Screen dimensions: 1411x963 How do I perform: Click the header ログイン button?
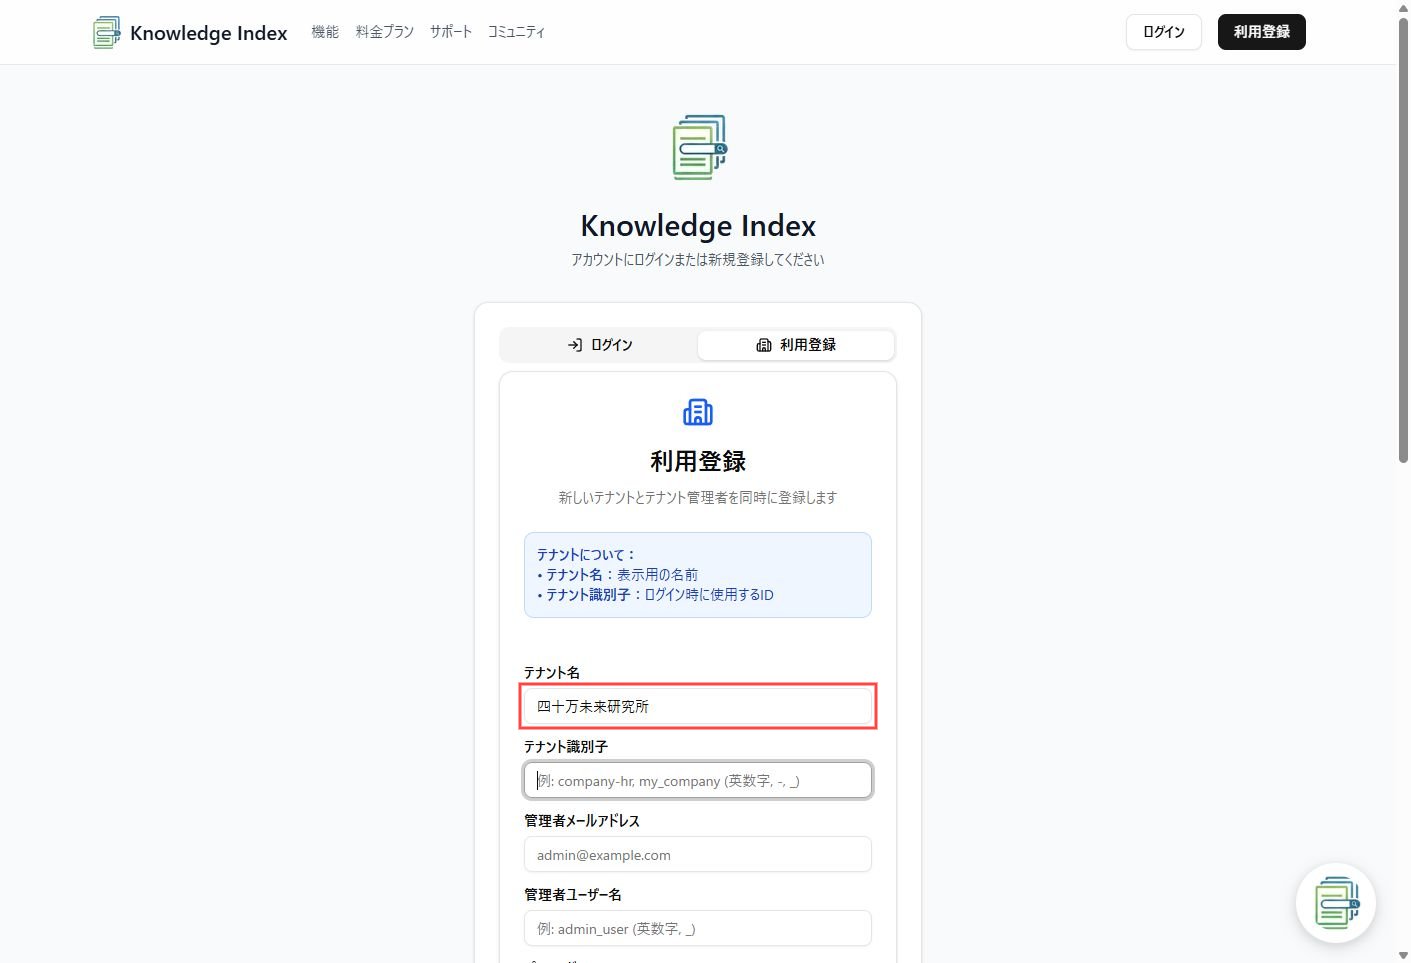click(1164, 32)
